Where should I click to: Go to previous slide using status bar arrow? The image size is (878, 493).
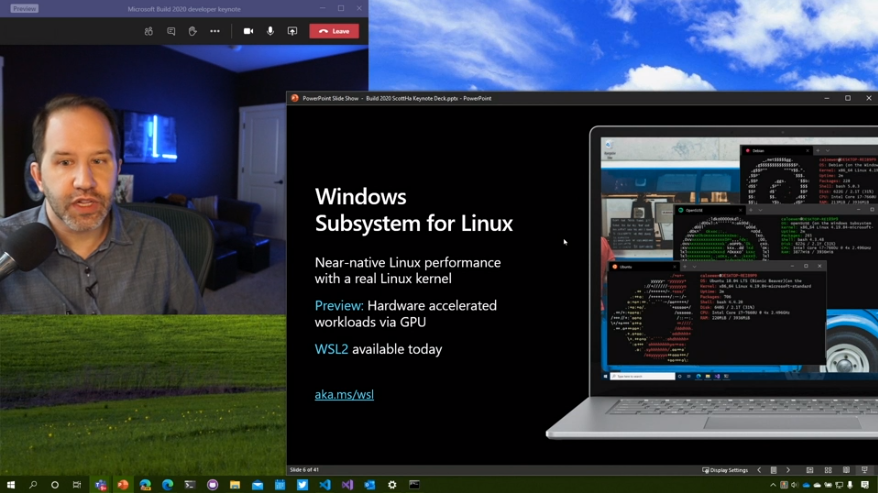(x=759, y=470)
